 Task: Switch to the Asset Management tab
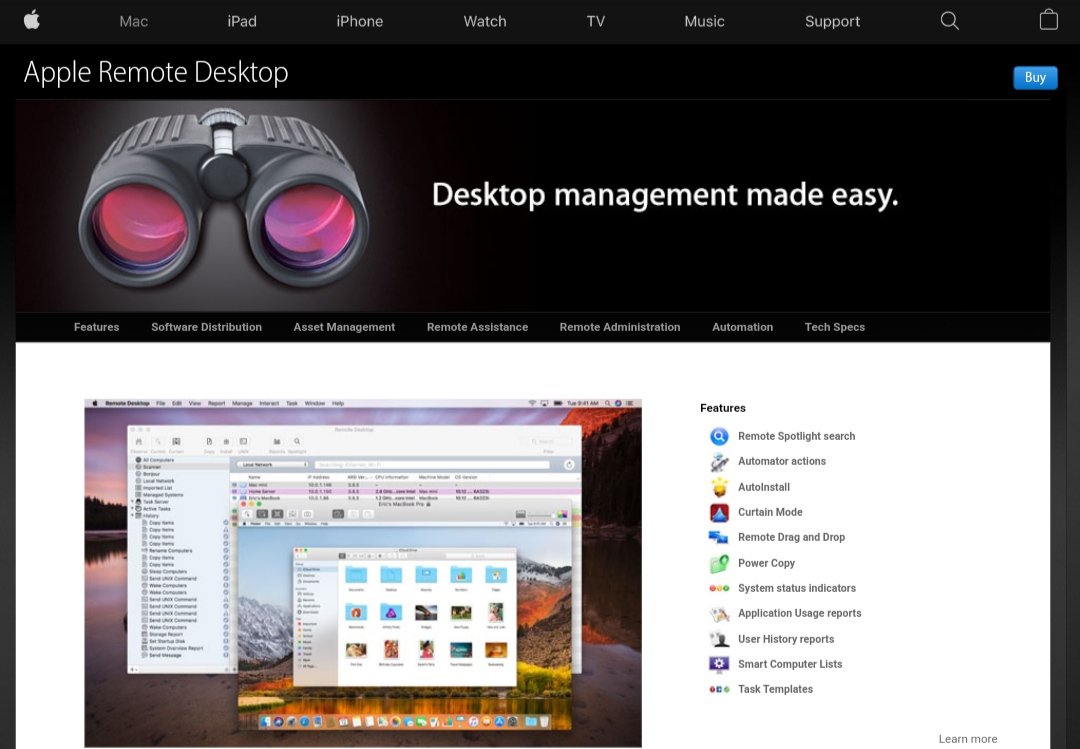344,327
